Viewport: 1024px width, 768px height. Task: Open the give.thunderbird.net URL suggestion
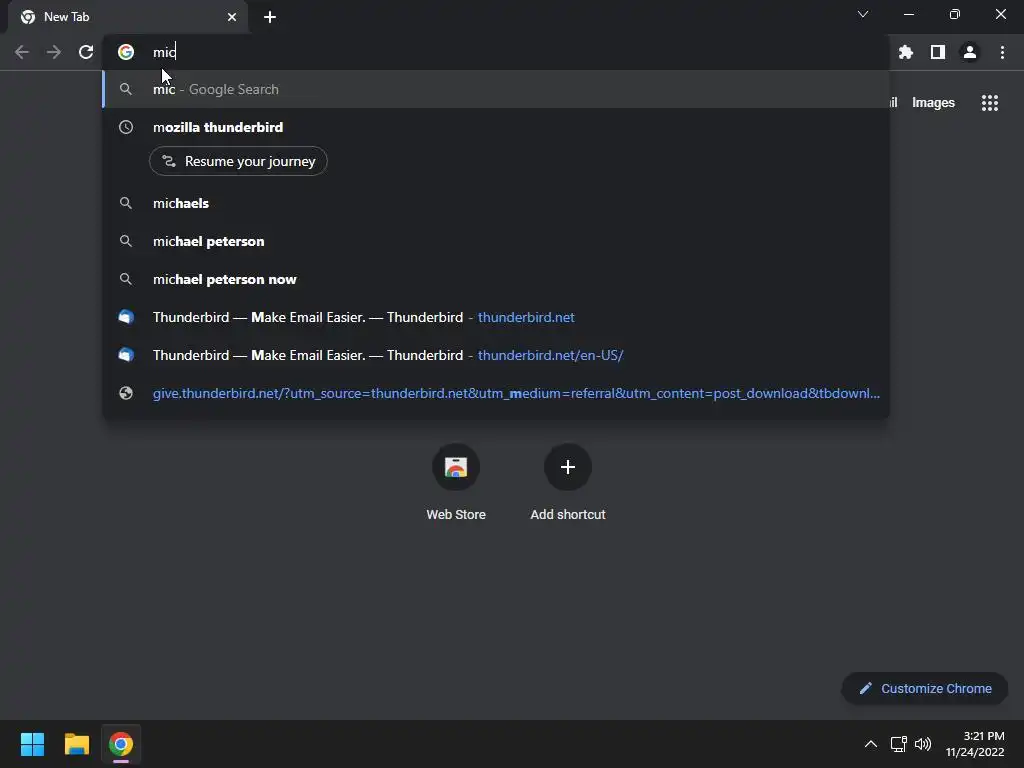(x=496, y=393)
